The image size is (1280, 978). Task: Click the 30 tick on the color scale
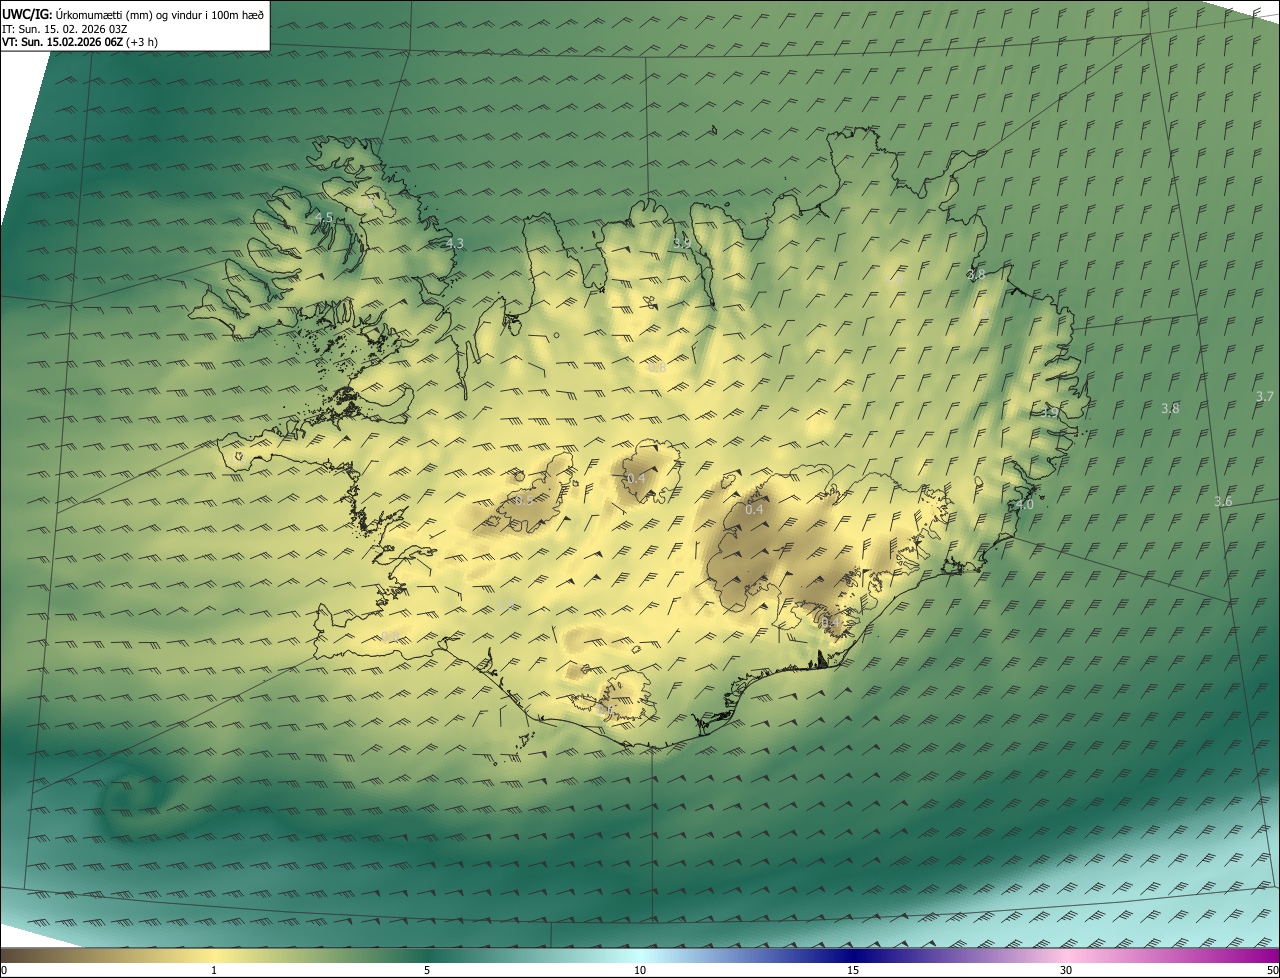1066,970
